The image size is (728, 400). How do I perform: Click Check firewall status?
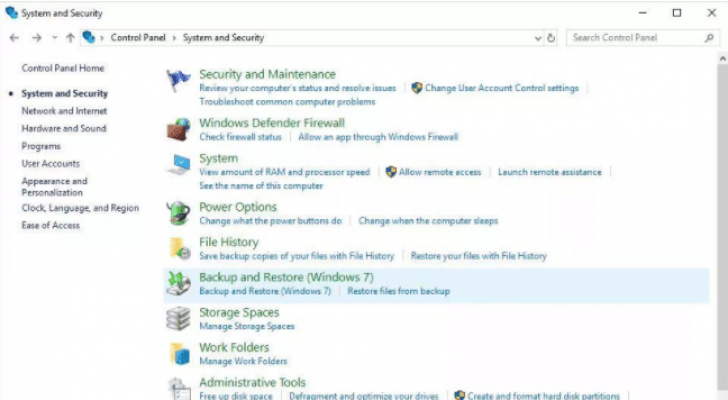pos(240,137)
